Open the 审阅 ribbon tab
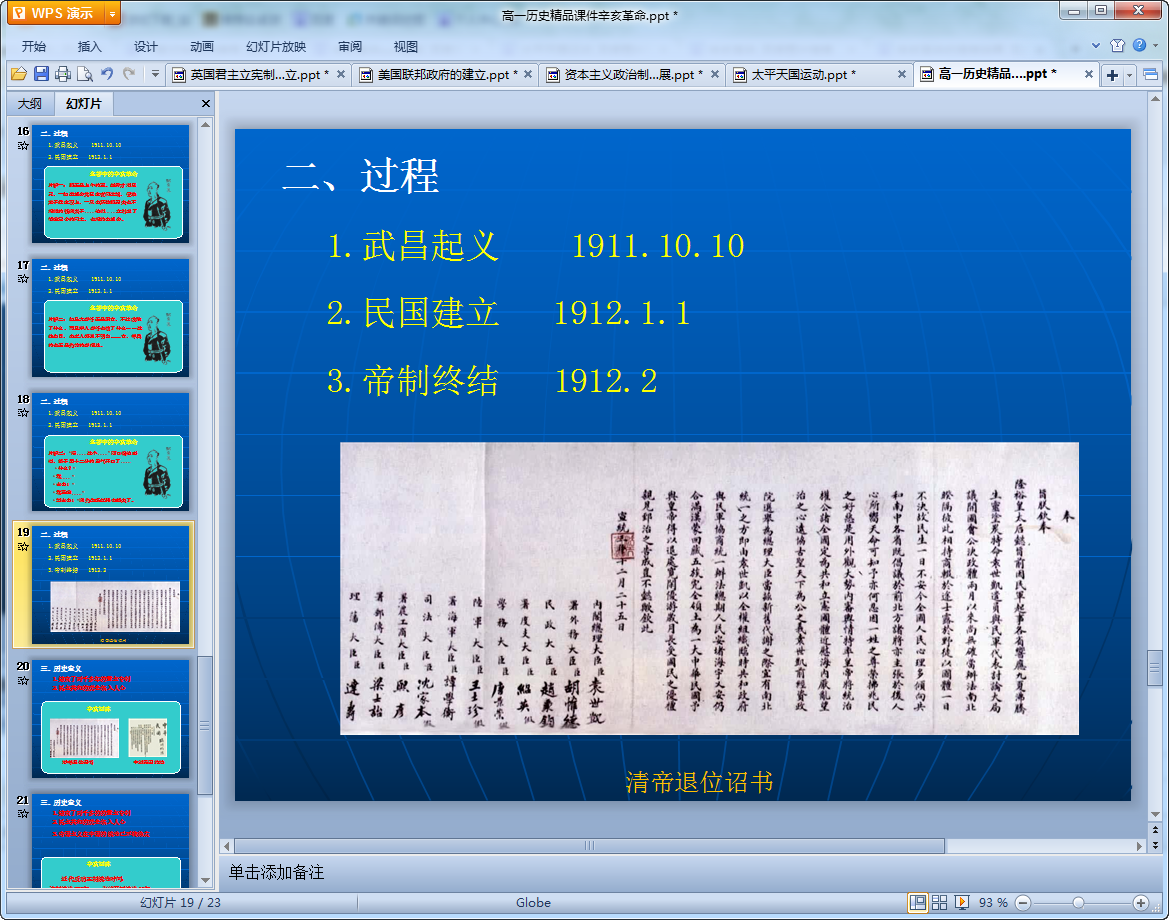The width and height of the screenshot is (1169, 920). tap(350, 46)
